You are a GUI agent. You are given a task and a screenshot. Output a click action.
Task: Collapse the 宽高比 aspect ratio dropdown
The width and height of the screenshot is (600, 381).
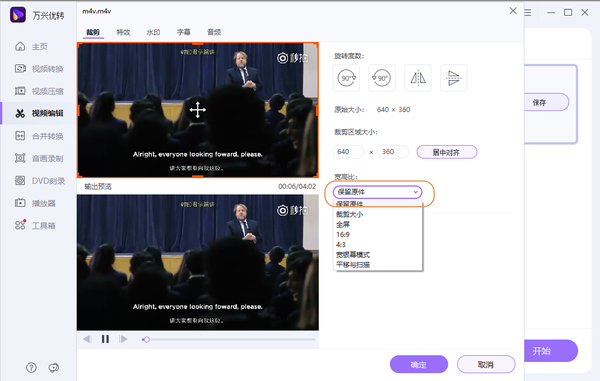tap(377, 192)
